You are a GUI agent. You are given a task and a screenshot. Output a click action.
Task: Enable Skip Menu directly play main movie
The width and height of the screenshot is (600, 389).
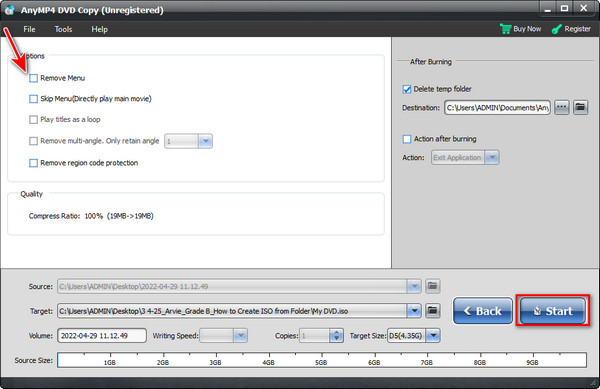(x=33, y=99)
